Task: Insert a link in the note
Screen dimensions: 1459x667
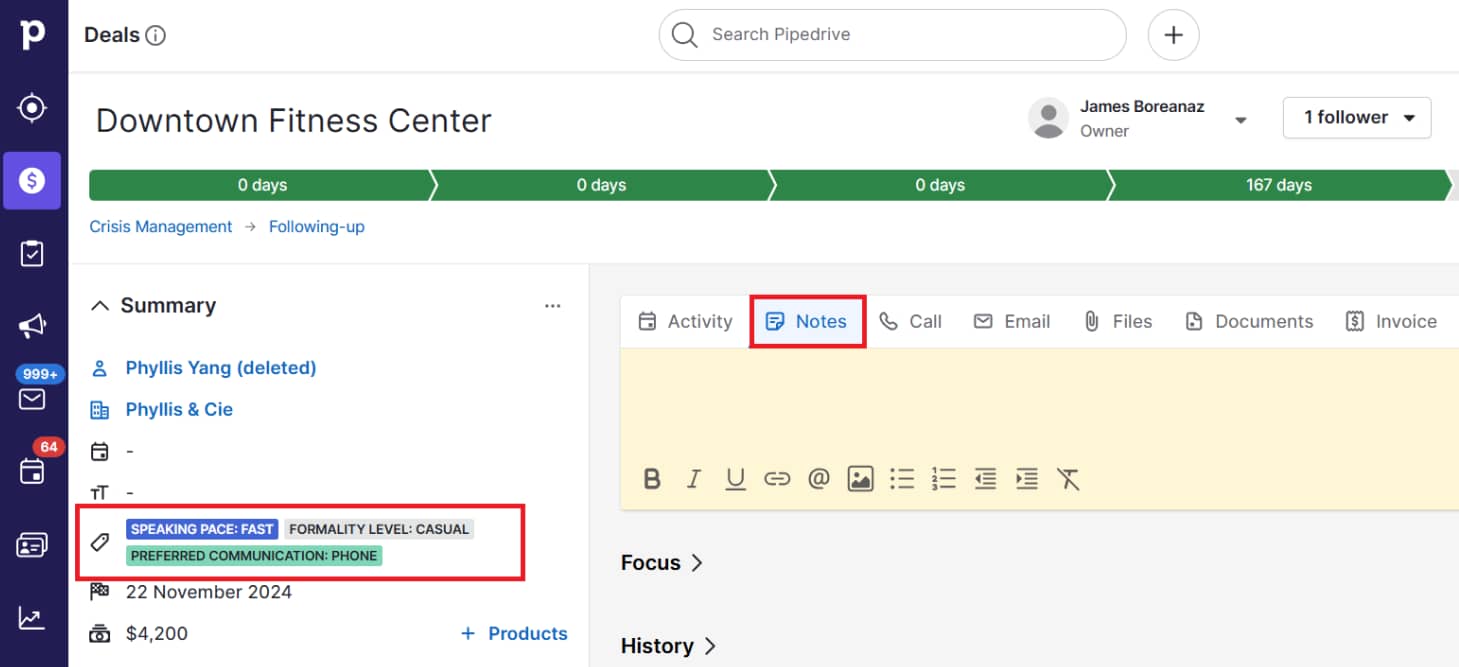Action: (777, 480)
